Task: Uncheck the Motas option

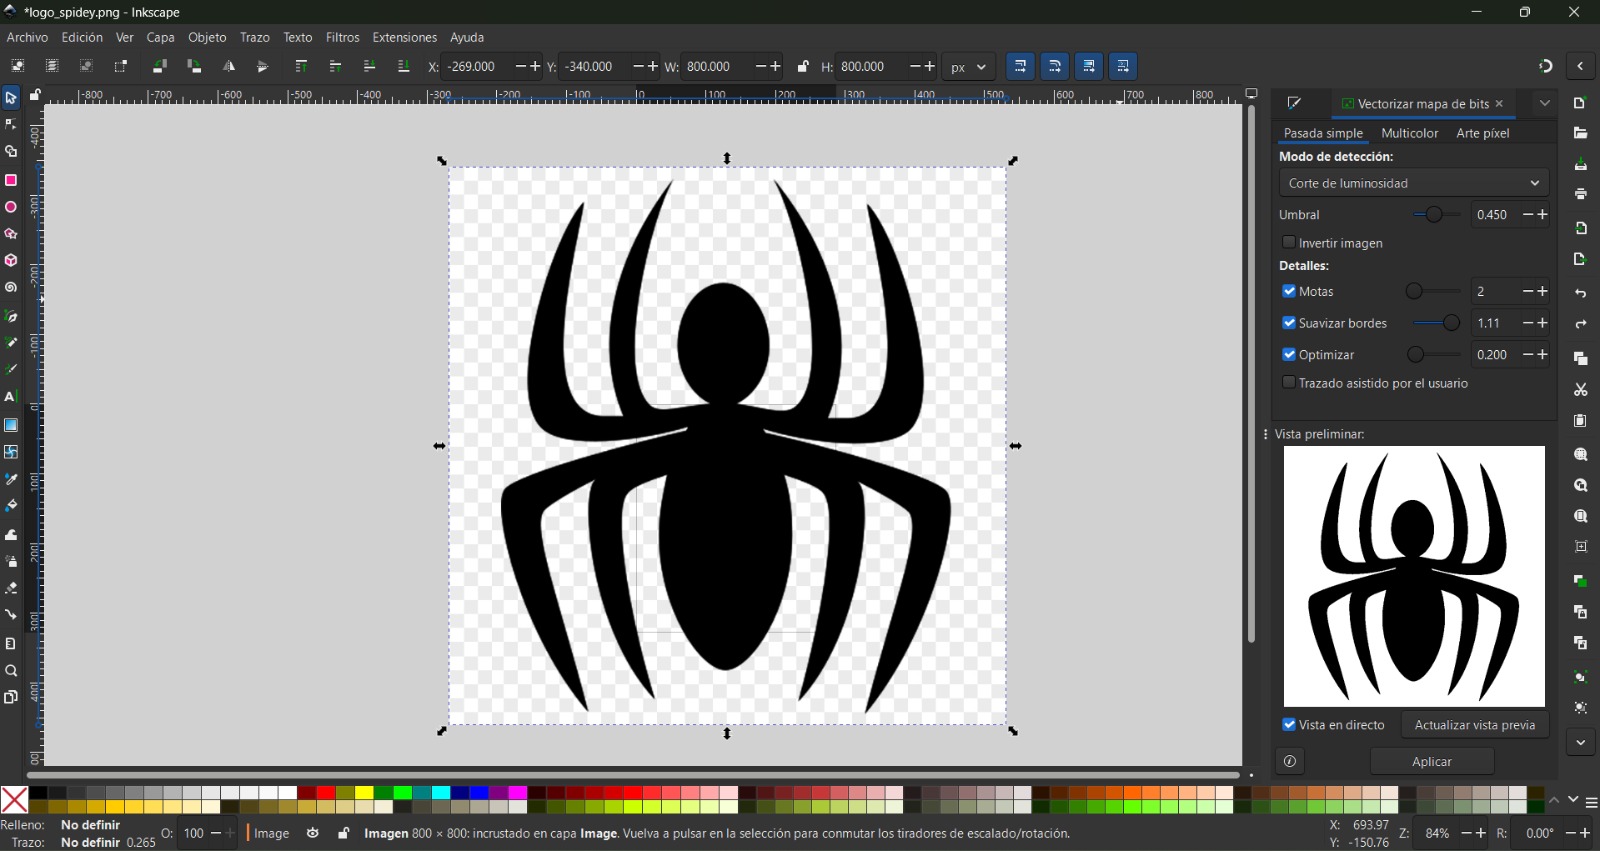Action: coord(1289,291)
